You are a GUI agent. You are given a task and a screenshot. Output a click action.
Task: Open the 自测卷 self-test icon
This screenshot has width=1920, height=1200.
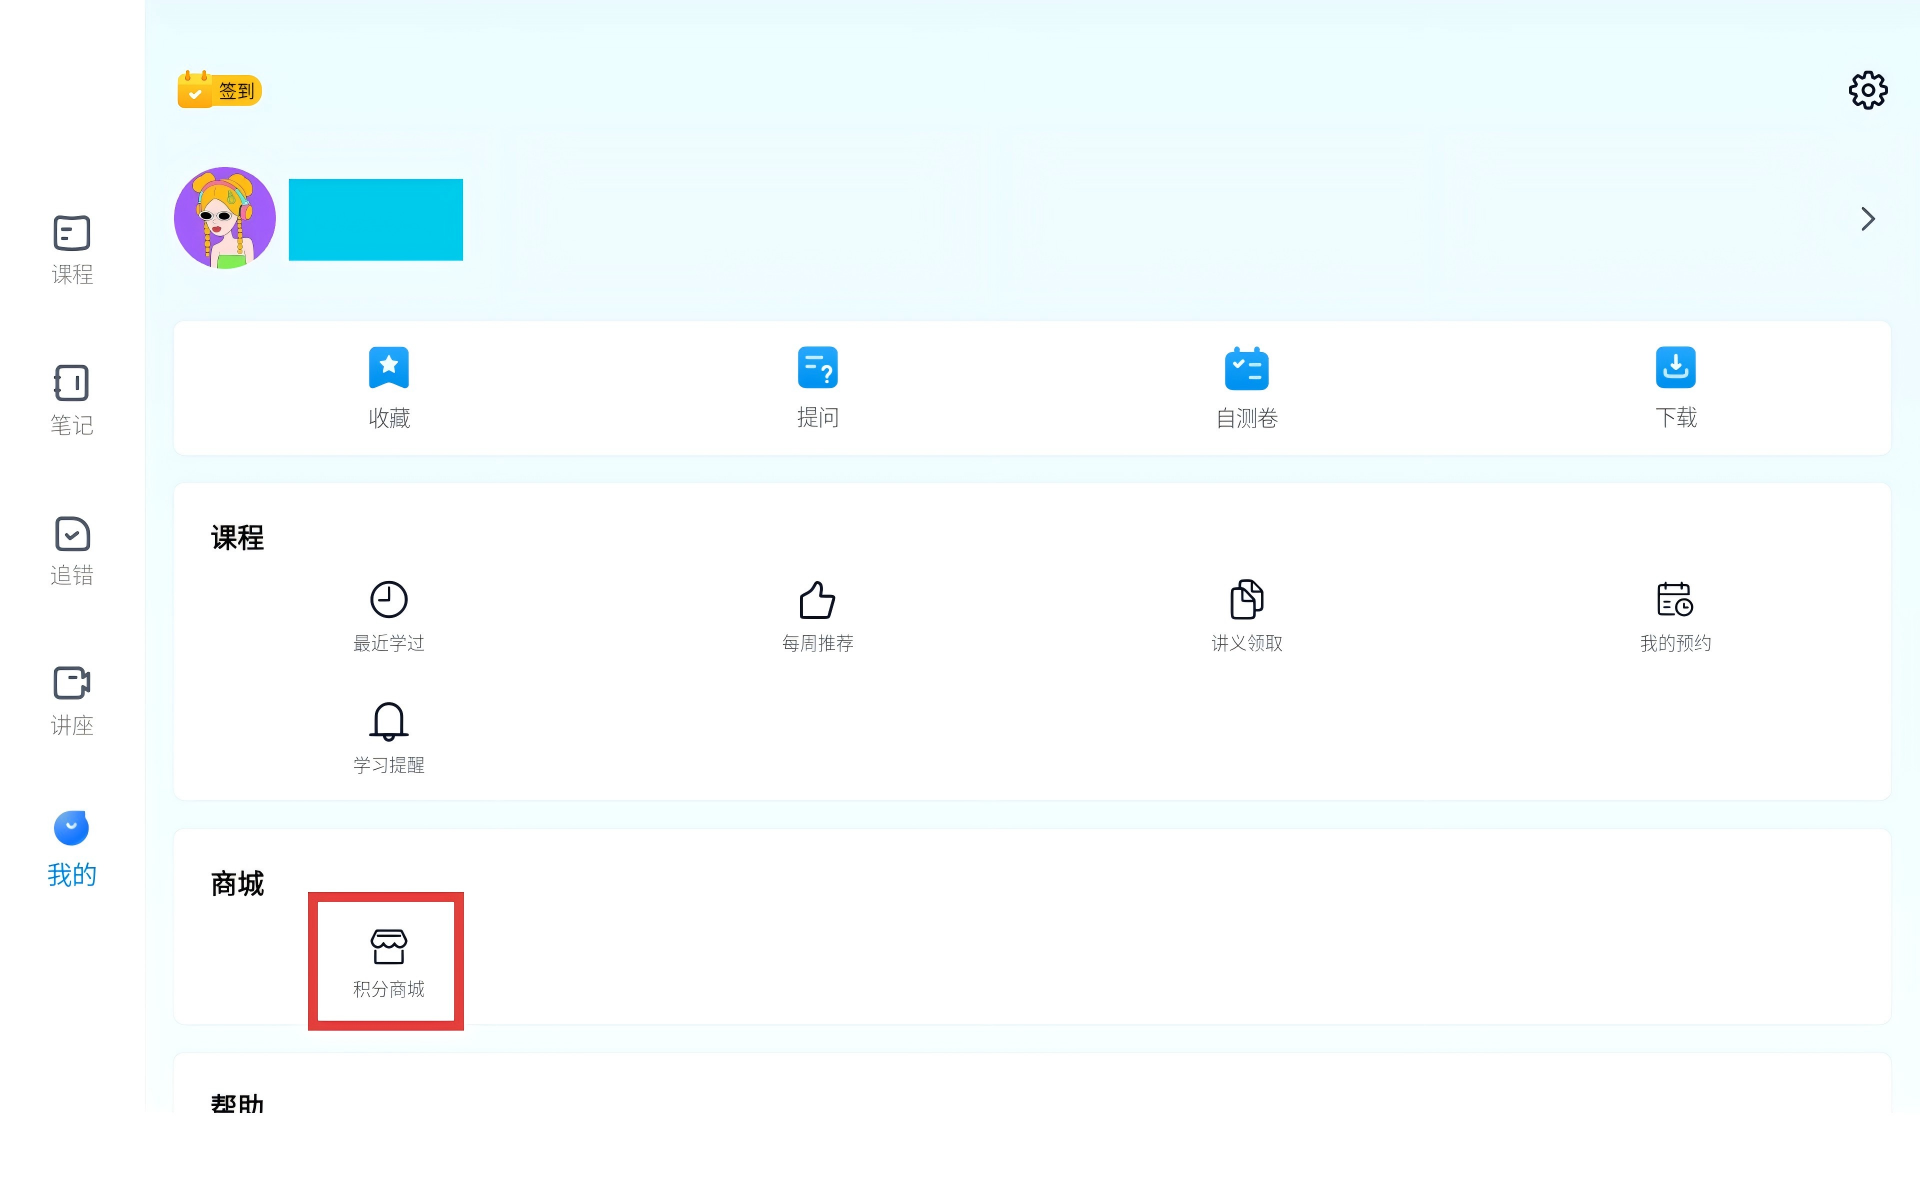(1246, 368)
